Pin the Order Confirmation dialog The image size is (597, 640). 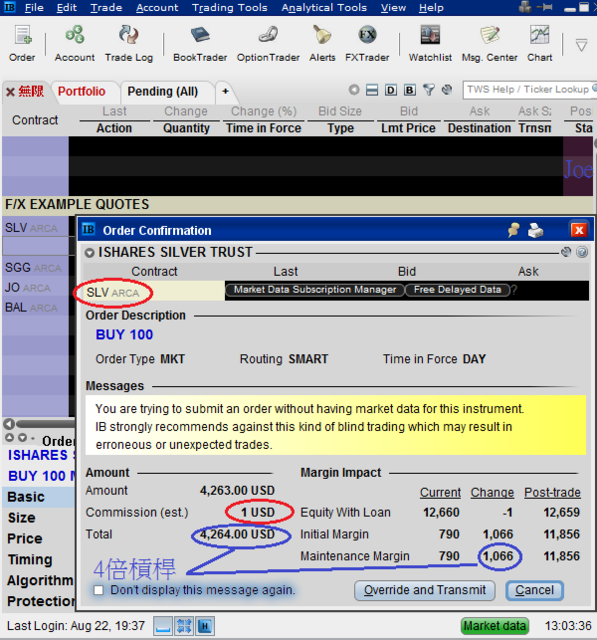514,230
